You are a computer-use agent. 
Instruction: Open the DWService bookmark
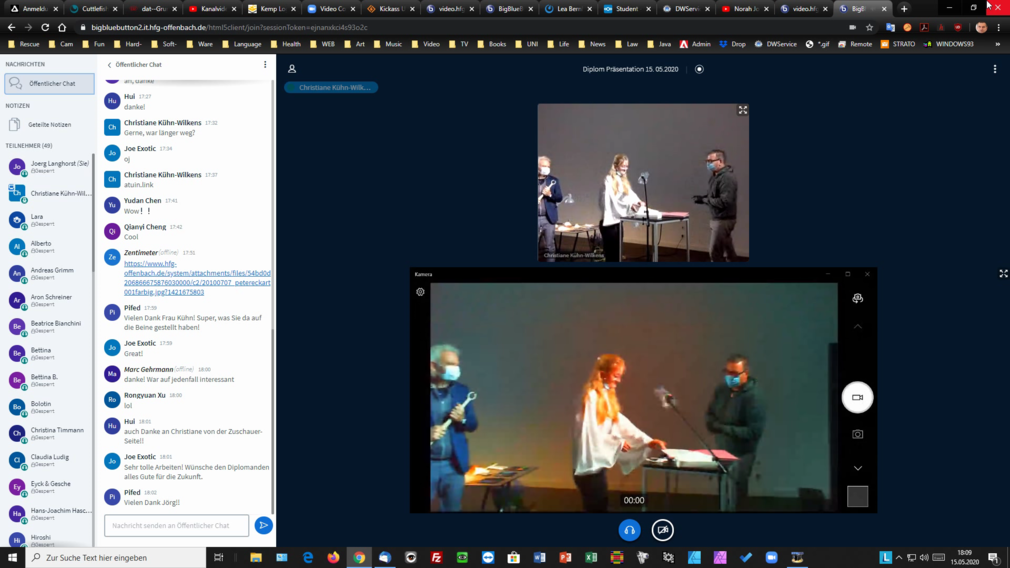[x=776, y=44]
